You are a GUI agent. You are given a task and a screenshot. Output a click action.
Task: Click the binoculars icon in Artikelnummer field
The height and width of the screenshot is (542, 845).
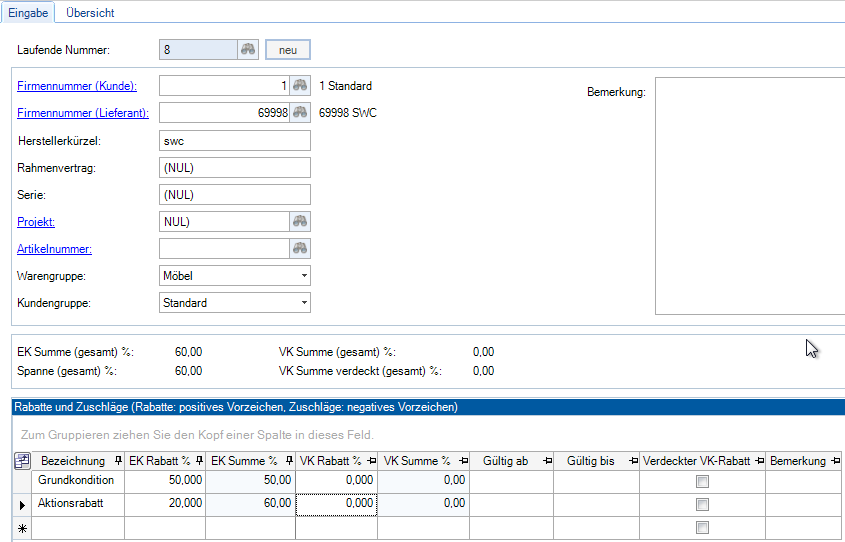pyautogui.click(x=299, y=248)
